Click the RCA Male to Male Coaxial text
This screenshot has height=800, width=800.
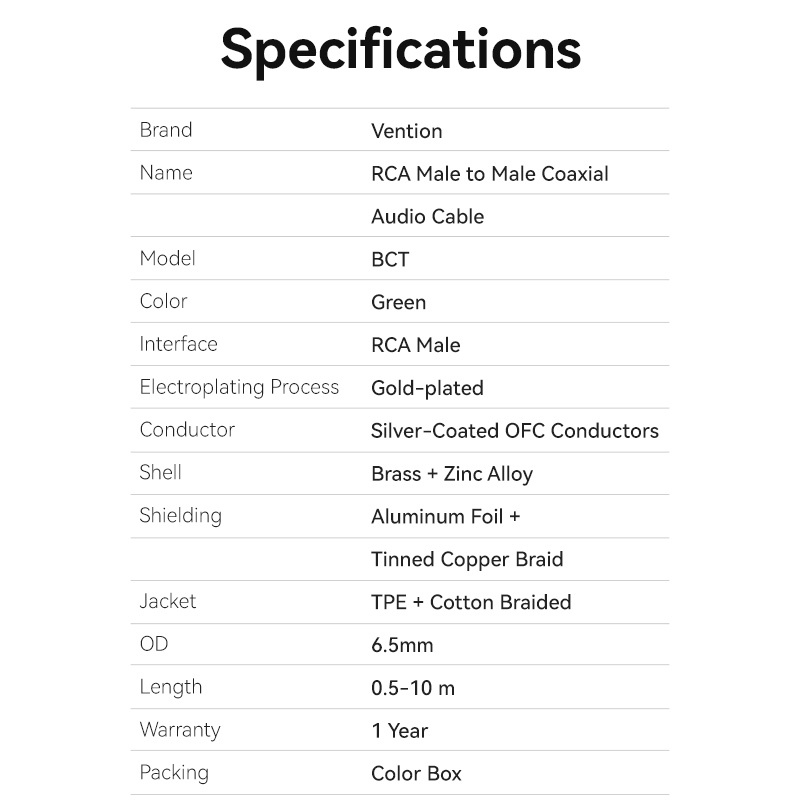[x=489, y=174]
